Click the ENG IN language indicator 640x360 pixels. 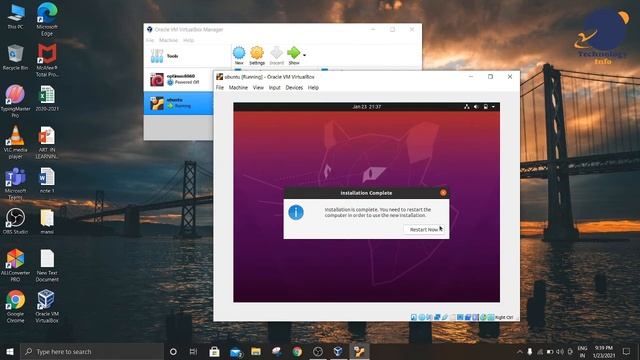click(582, 351)
